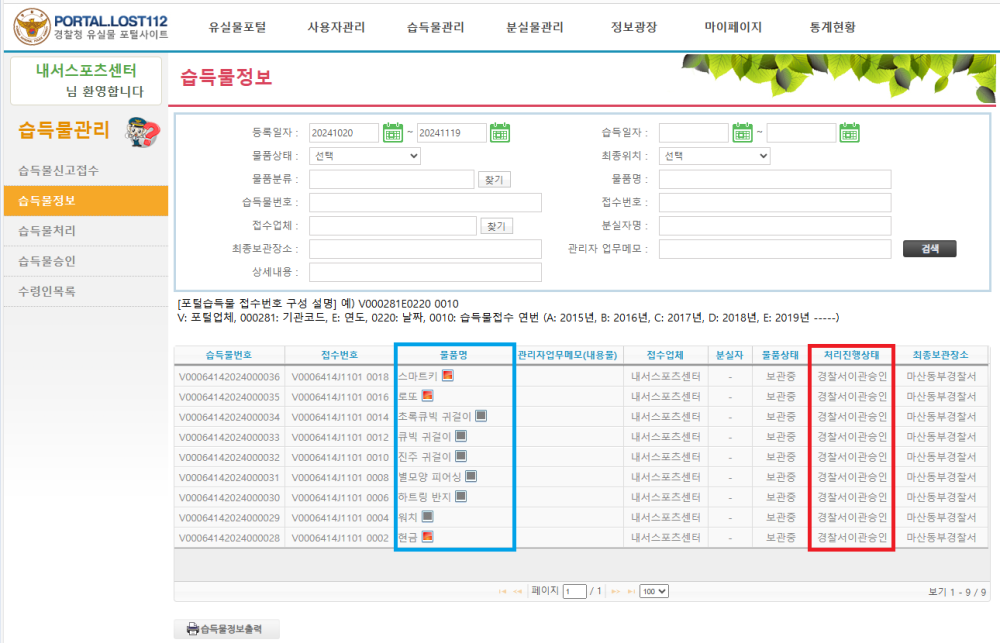This screenshot has height=643, width=1000.
Task: Select 습득물처리 in the sidebar
Action: click(46, 231)
